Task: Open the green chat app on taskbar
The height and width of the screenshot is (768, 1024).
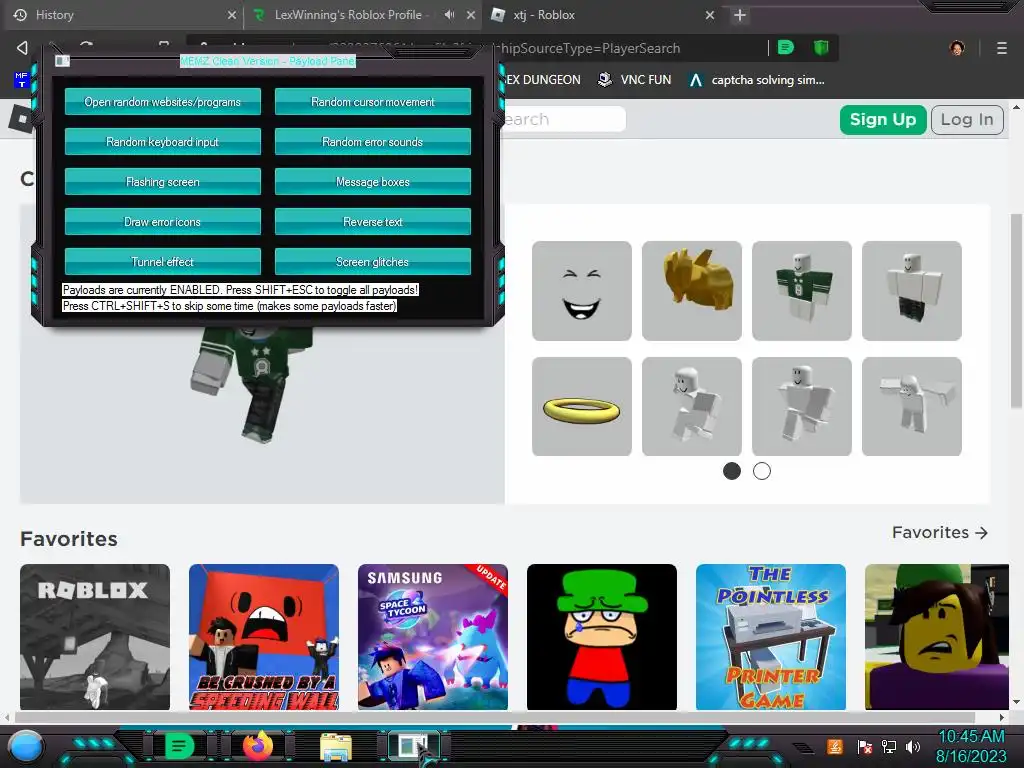Action: 178,746
